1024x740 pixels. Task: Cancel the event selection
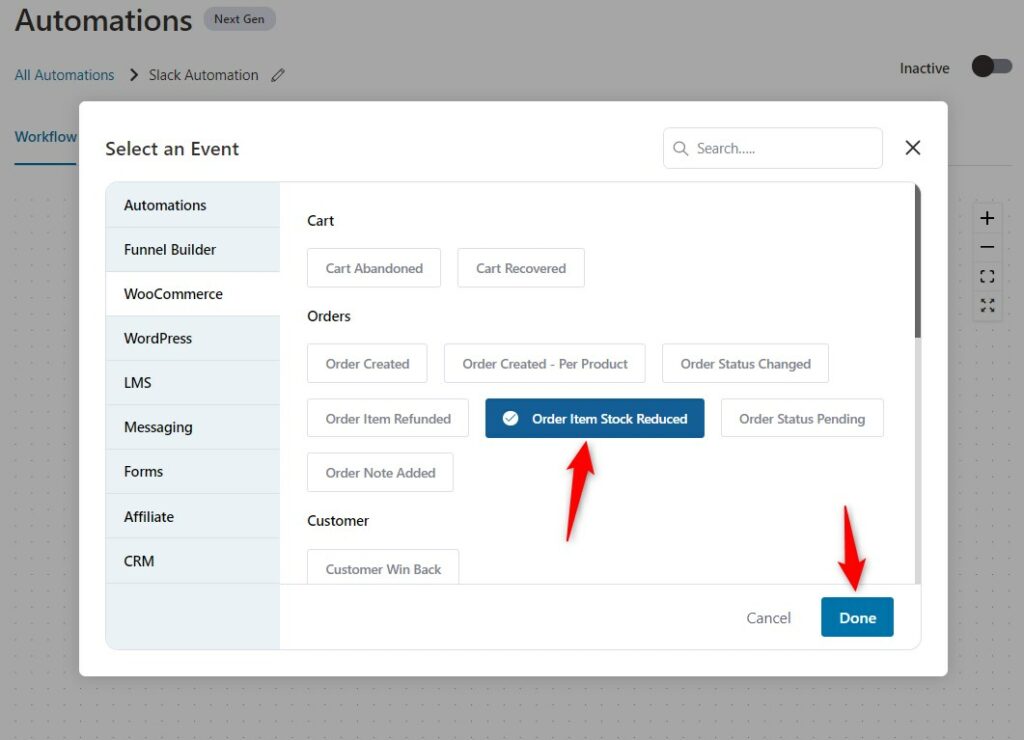tap(768, 618)
